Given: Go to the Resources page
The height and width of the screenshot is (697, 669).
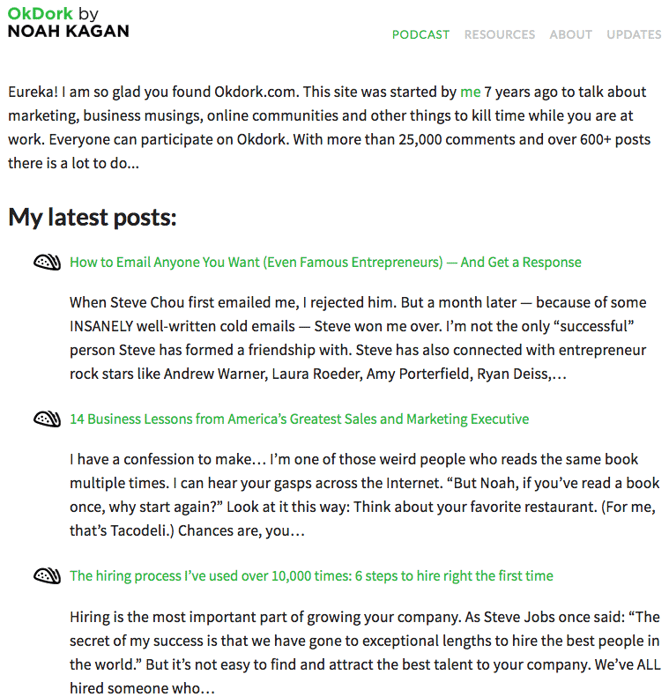Looking at the screenshot, I should 499,34.
